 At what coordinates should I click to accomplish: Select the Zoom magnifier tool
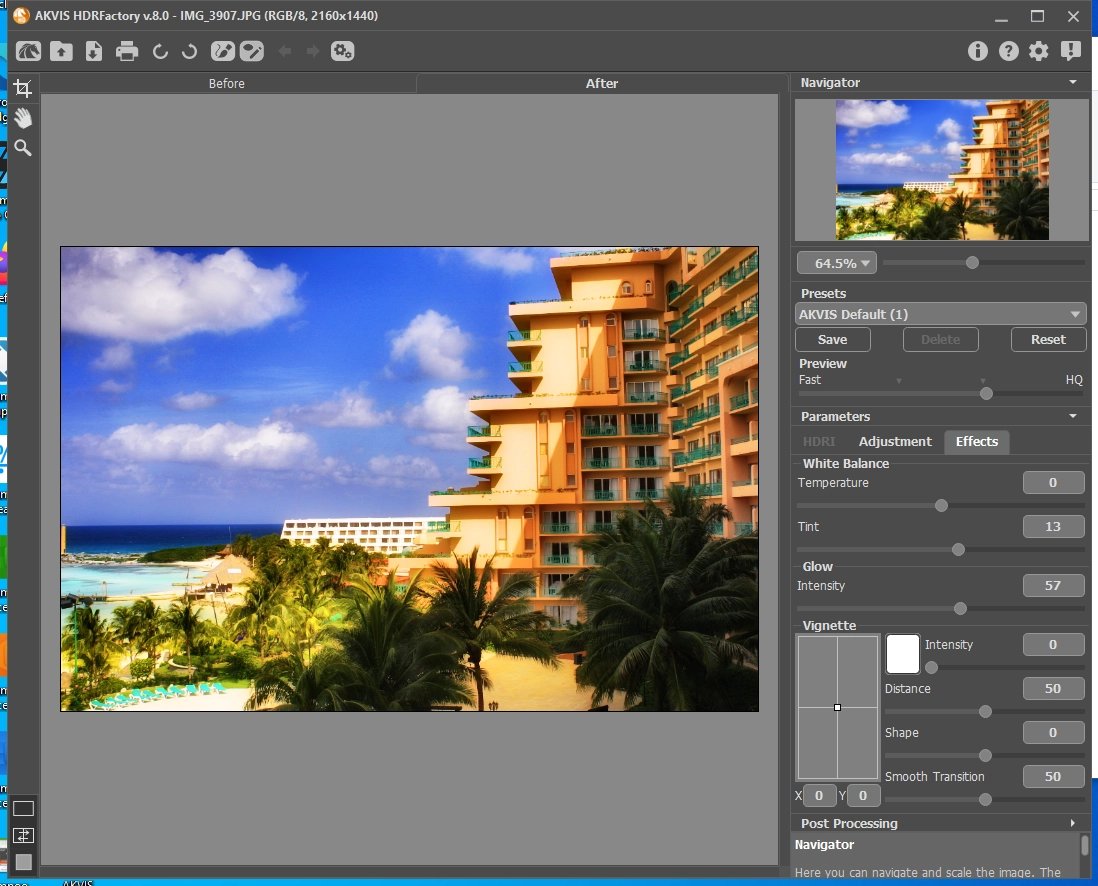[22, 148]
